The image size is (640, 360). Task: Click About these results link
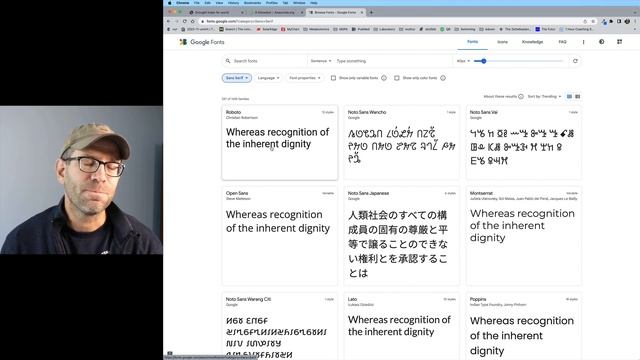point(500,97)
